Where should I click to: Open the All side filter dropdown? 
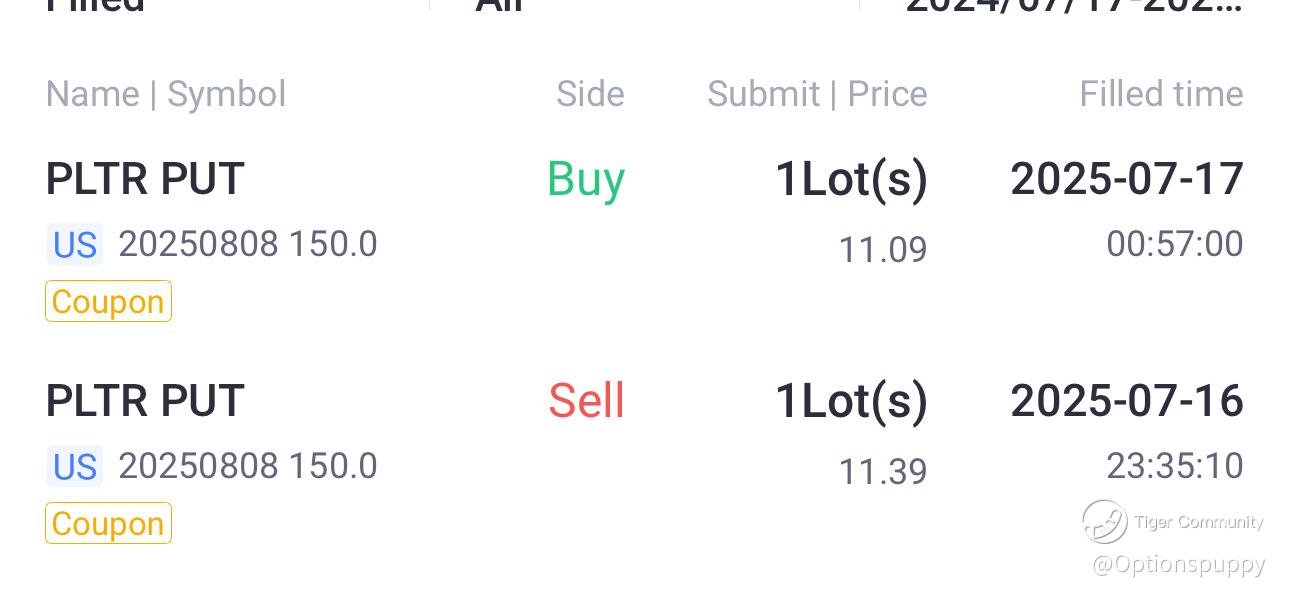(500, 5)
